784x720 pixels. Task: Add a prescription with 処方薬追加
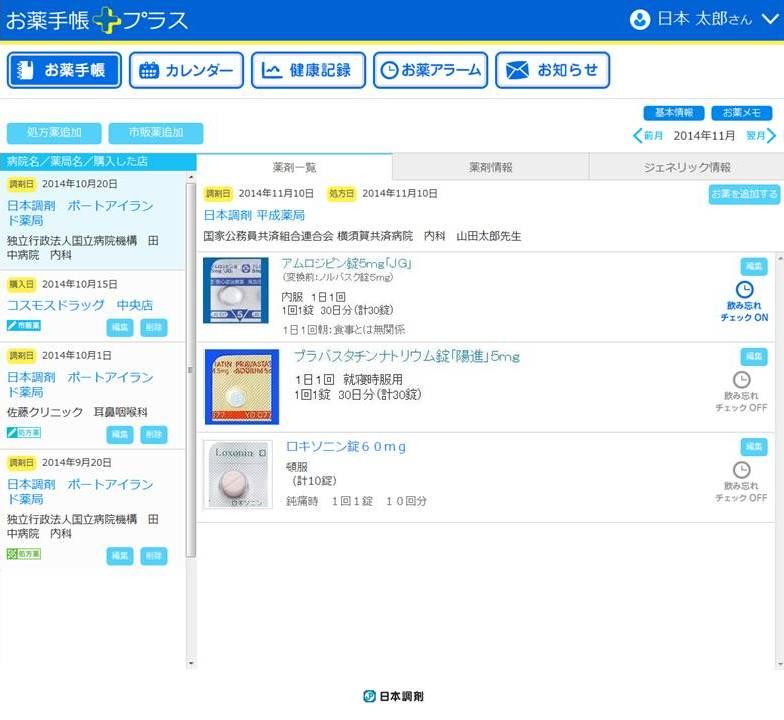click(54, 133)
